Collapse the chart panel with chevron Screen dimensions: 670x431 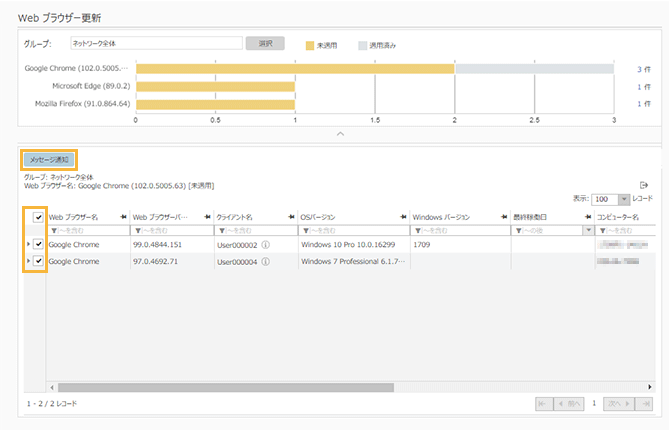340,132
